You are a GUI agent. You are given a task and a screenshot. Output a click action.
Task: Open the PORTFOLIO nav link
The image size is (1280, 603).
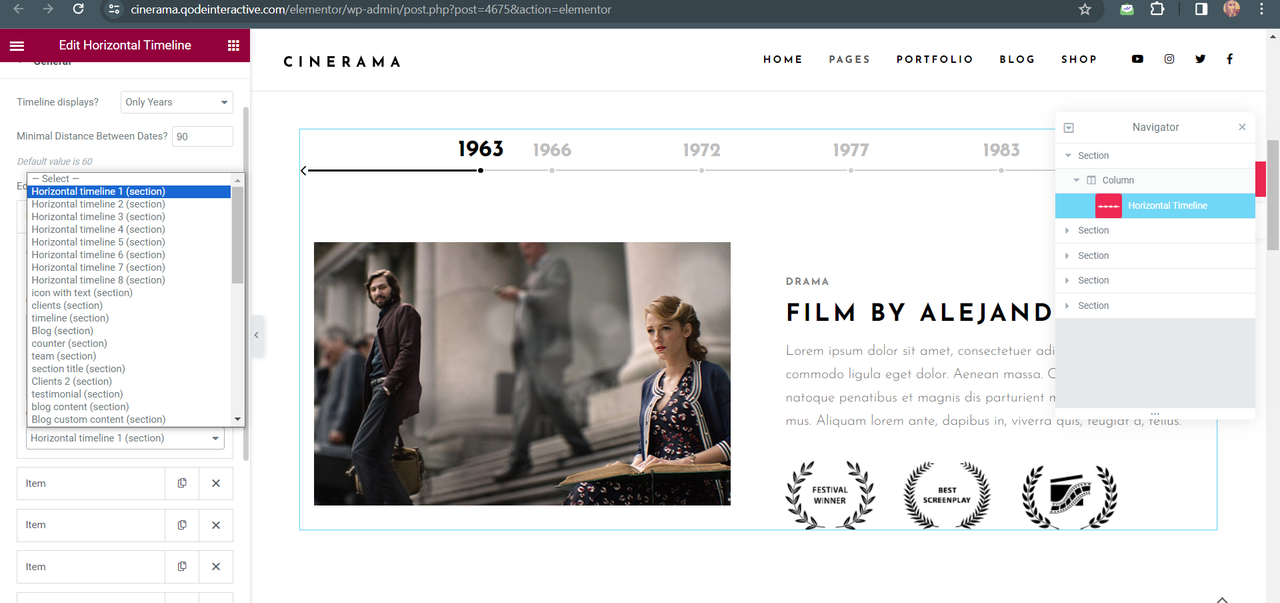934,59
